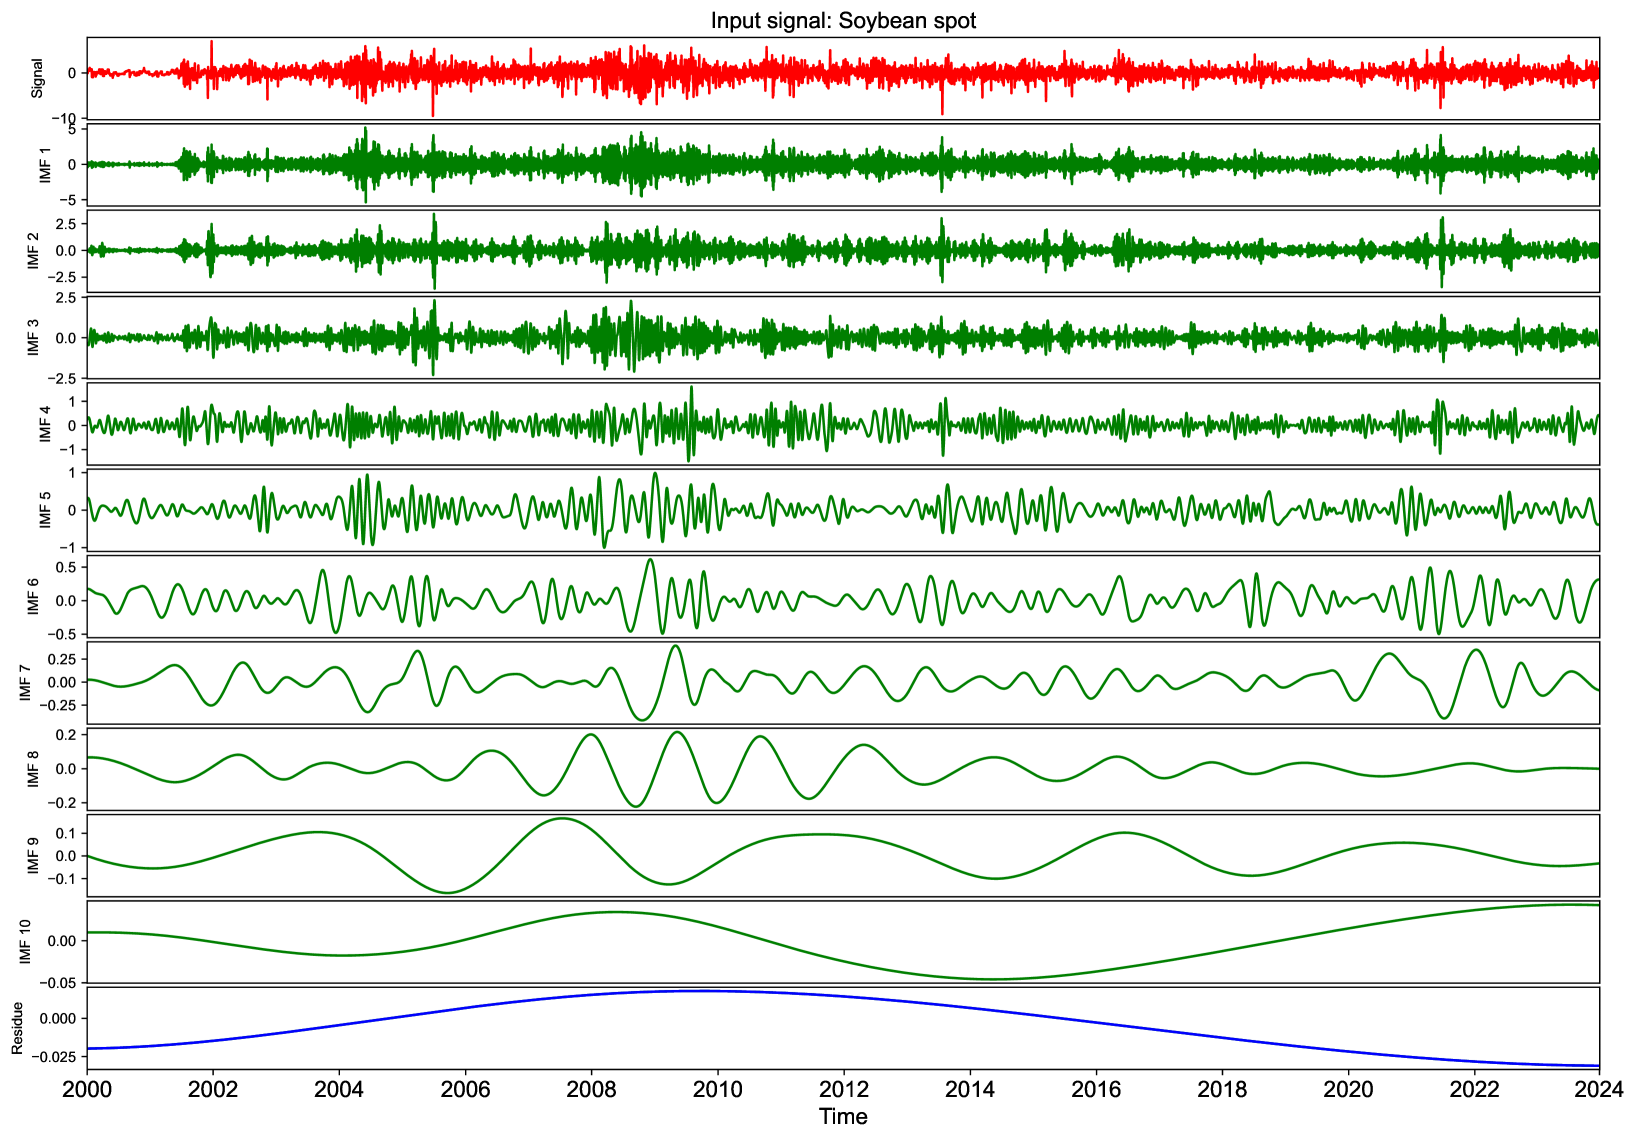Click the −0.5 tick of the IMF 6 panel
1636x1140 pixels.
tap(62, 633)
